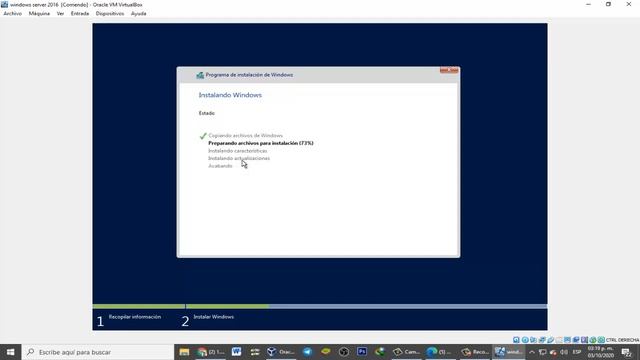This screenshot has height=360, width=640.
Task: Click the network adapter status icon
Action: (542, 340)
